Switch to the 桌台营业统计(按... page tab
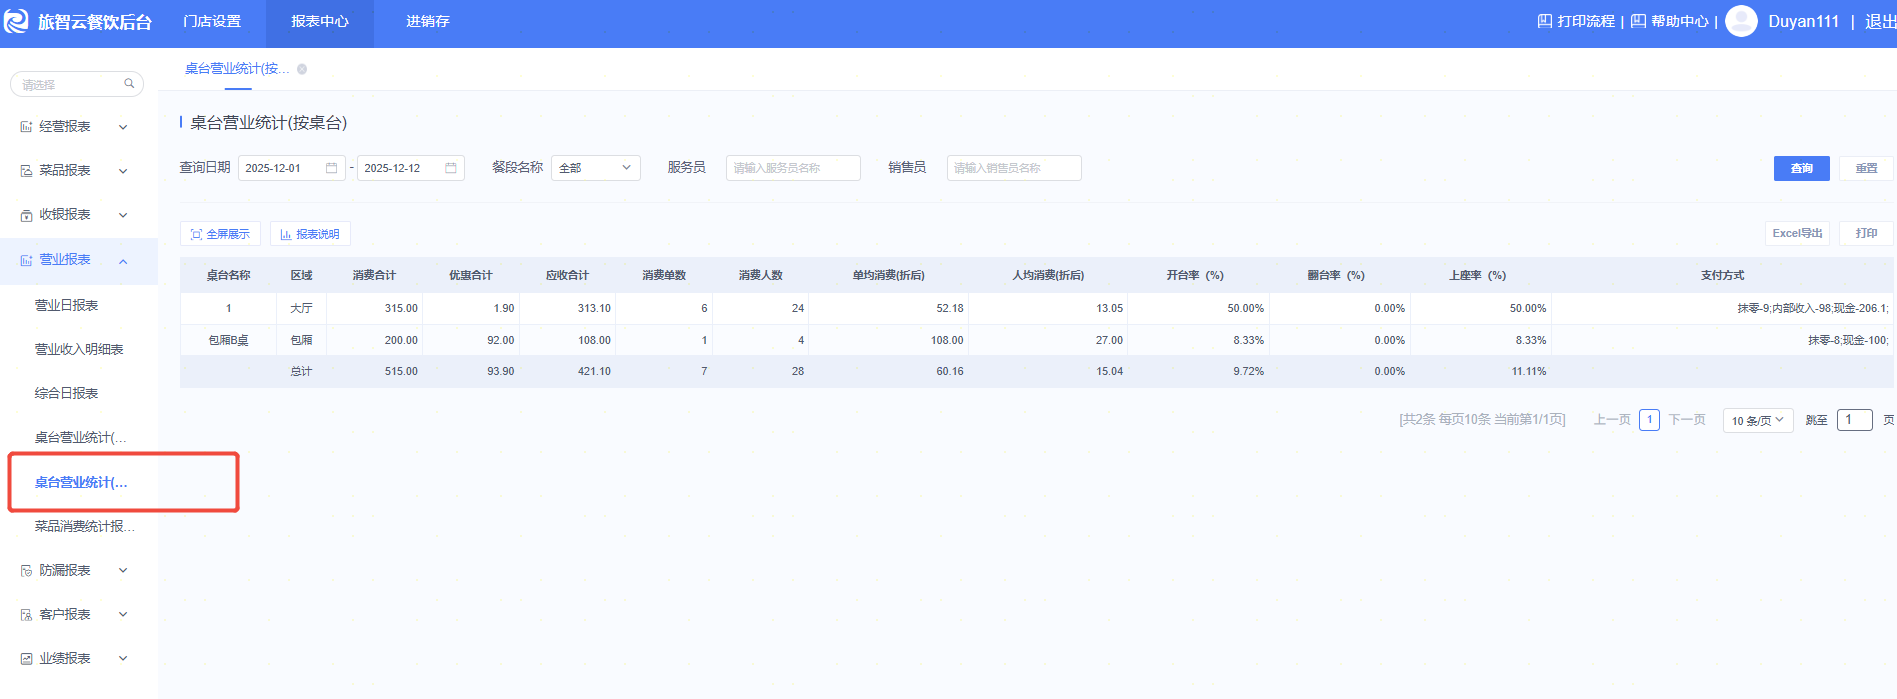 click(x=237, y=69)
